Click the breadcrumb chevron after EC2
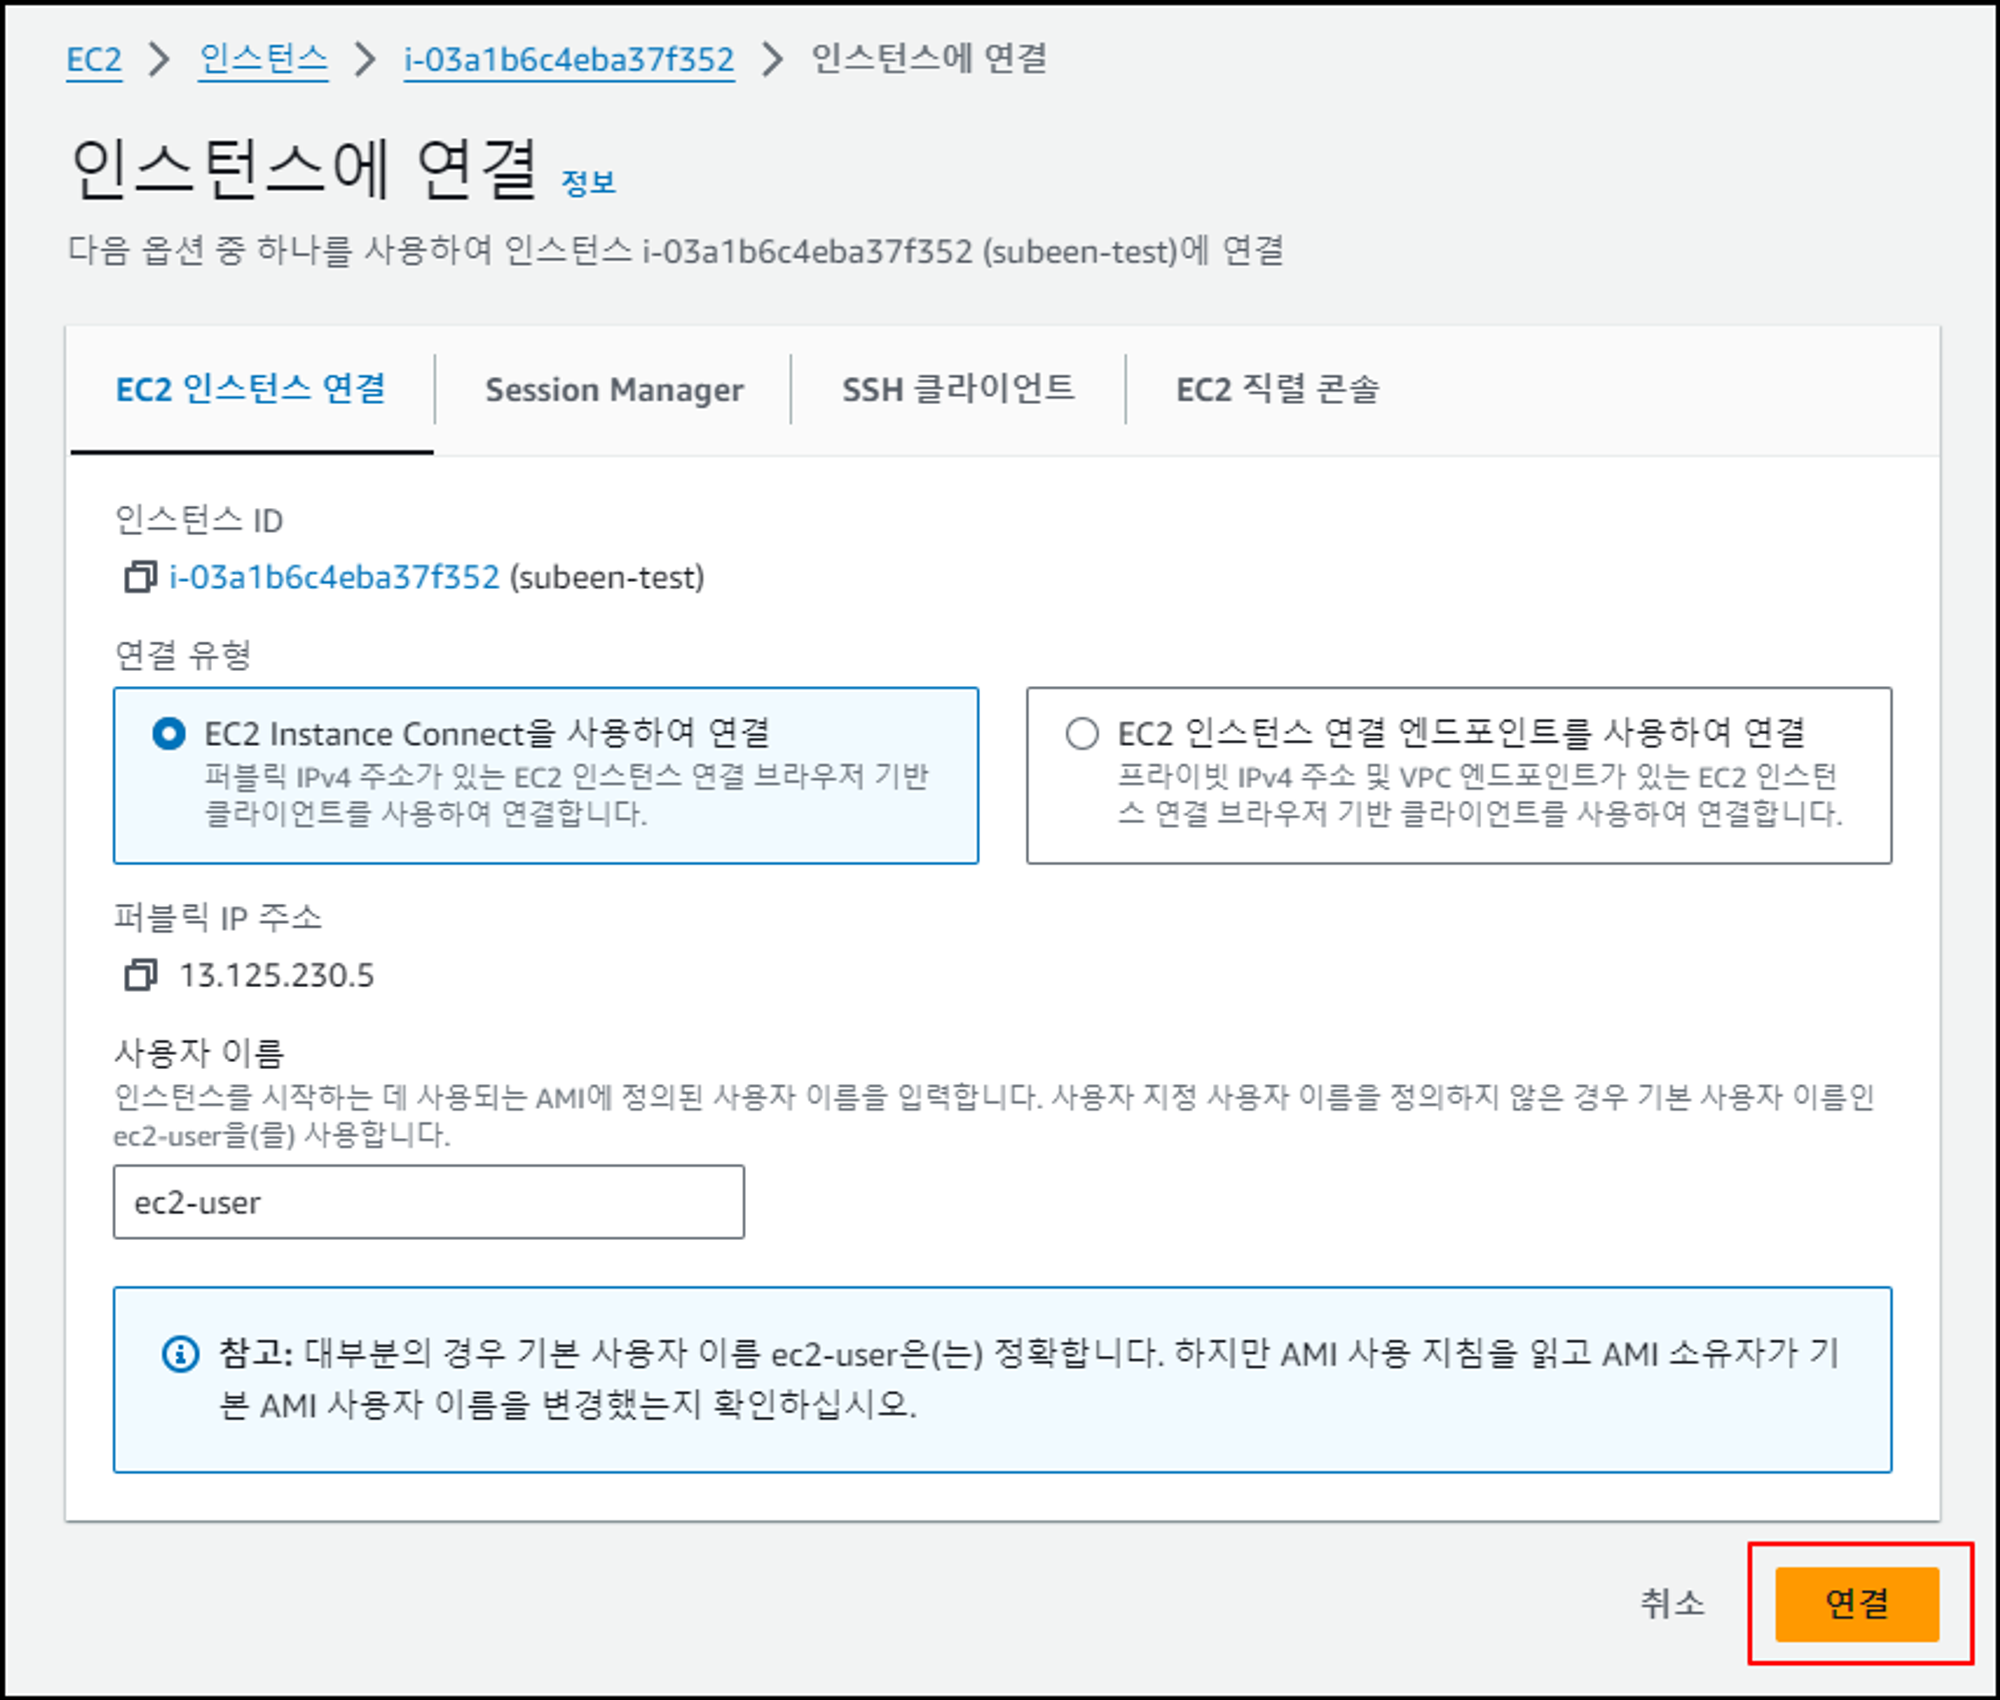This screenshot has height=1700, width=2000. click(159, 60)
